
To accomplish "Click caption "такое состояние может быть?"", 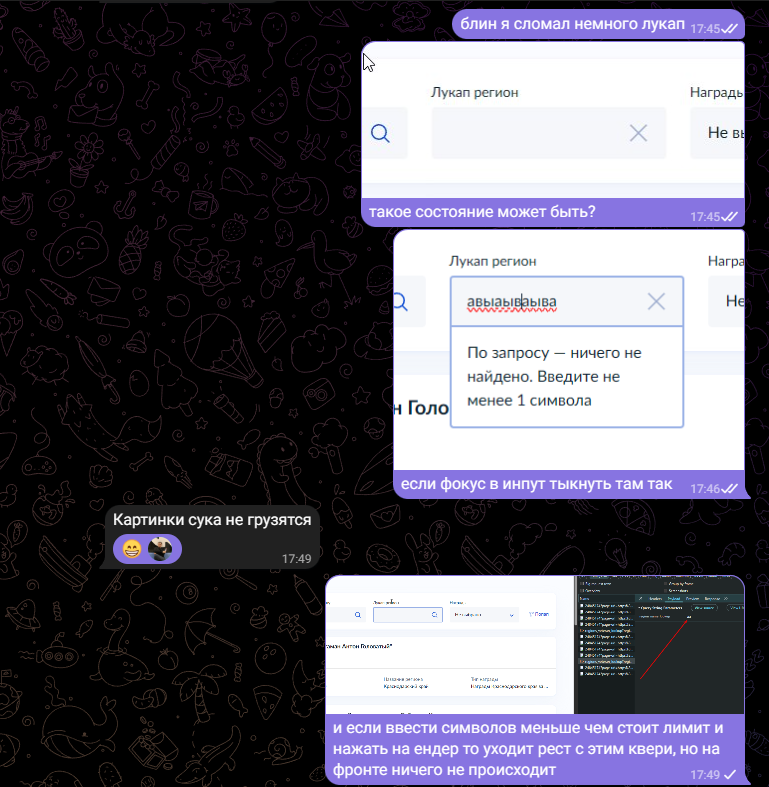I will click(x=482, y=212).
